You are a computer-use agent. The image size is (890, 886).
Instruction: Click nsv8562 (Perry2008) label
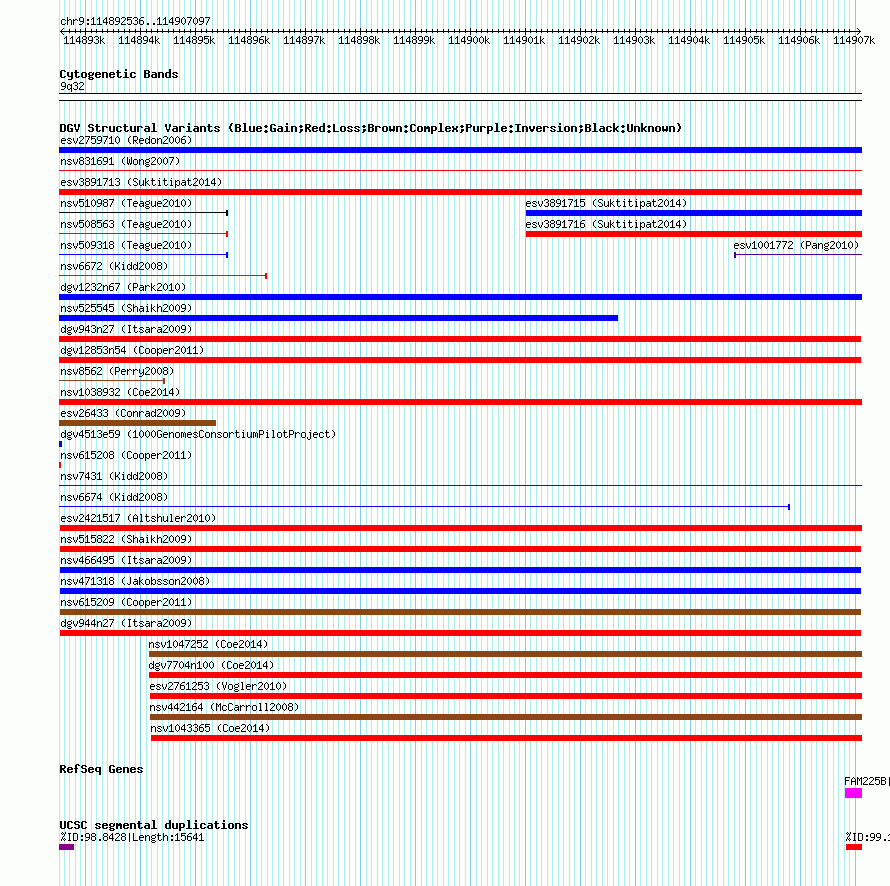117,371
